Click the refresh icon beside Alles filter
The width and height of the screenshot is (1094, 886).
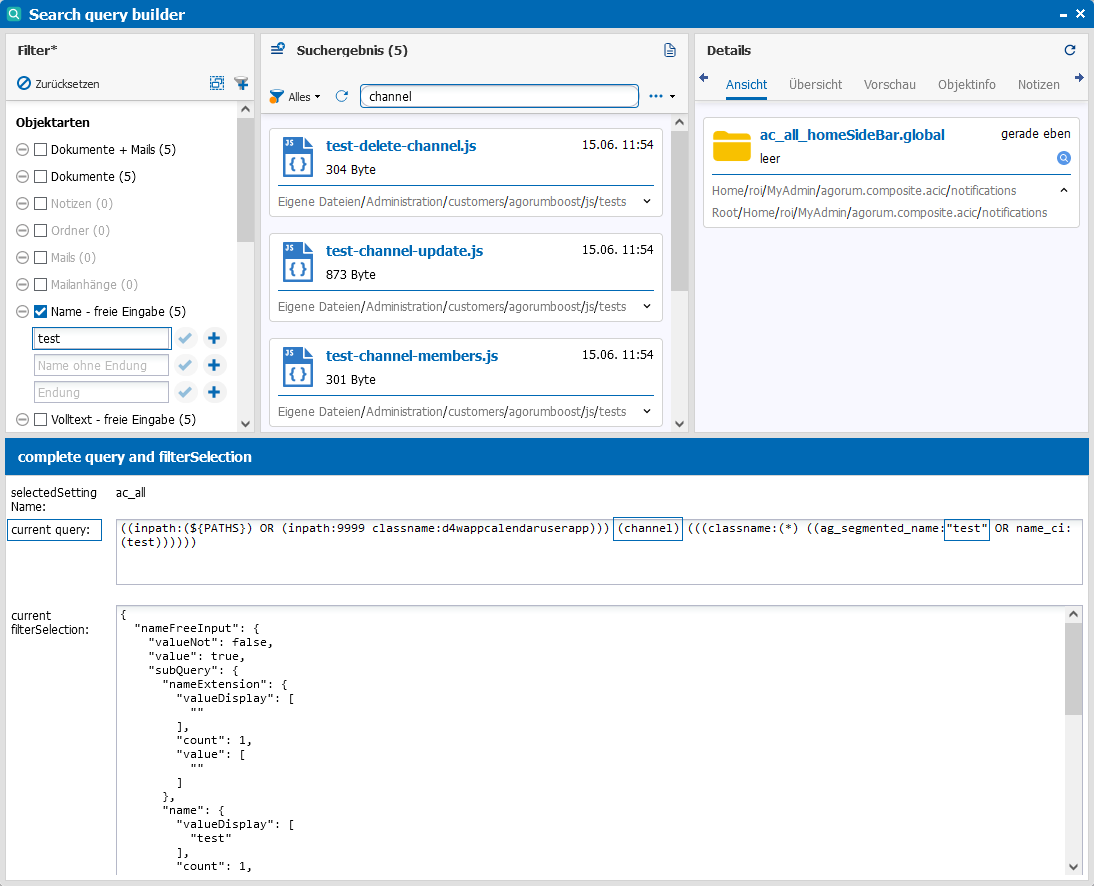coord(342,96)
